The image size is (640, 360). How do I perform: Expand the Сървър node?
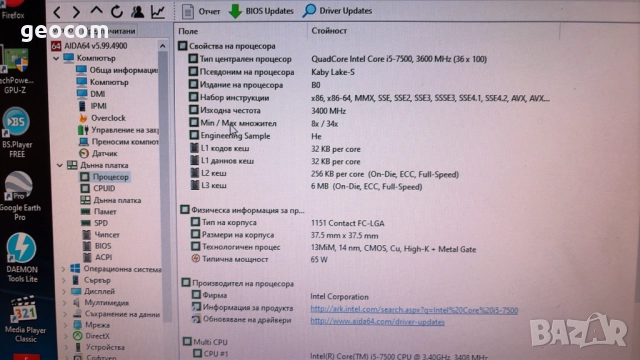tap(64, 280)
